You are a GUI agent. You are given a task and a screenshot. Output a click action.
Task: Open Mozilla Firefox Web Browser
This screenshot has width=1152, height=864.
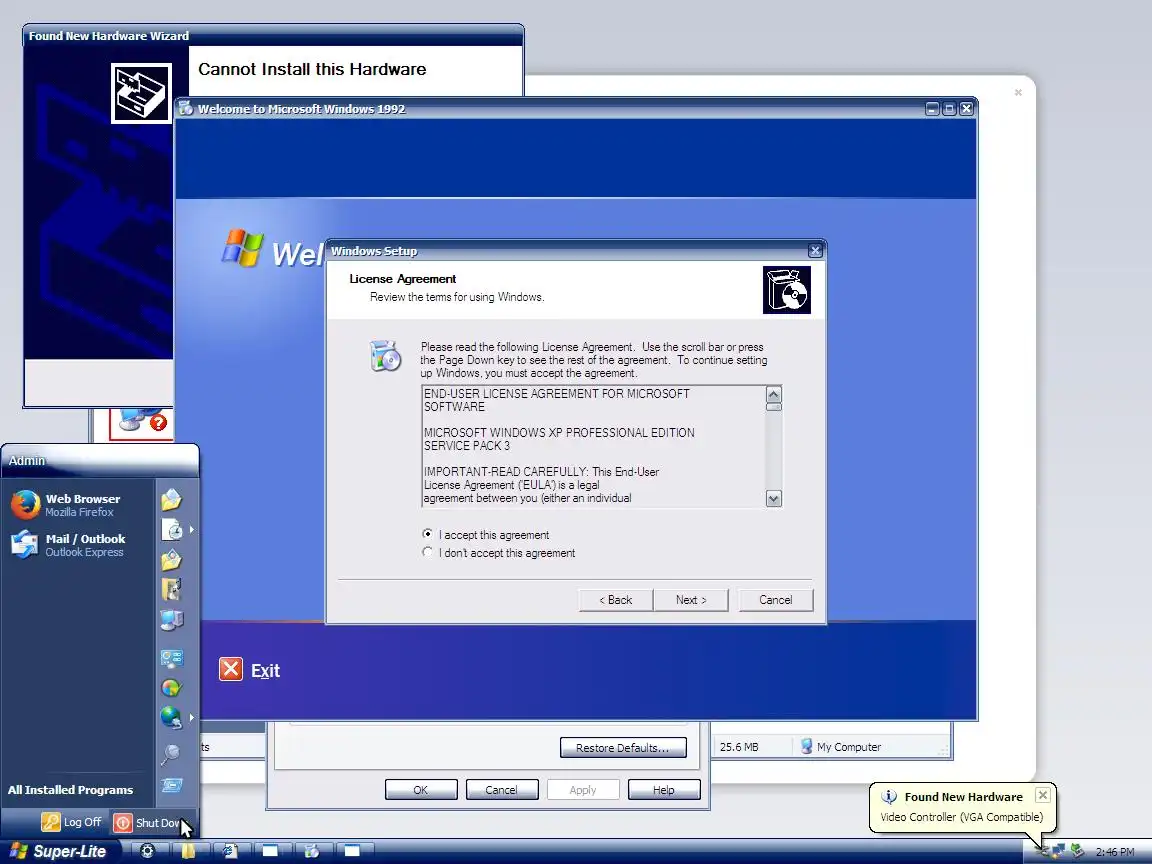[77, 505]
